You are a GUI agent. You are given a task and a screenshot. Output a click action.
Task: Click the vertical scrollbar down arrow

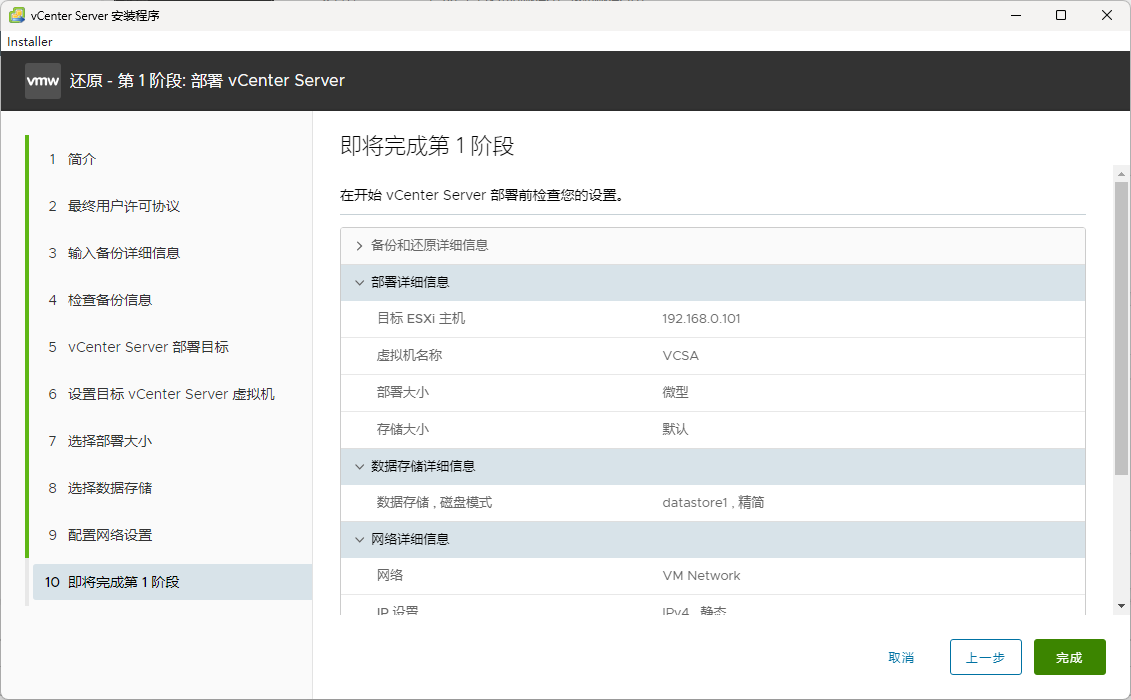[x=1122, y=605]
